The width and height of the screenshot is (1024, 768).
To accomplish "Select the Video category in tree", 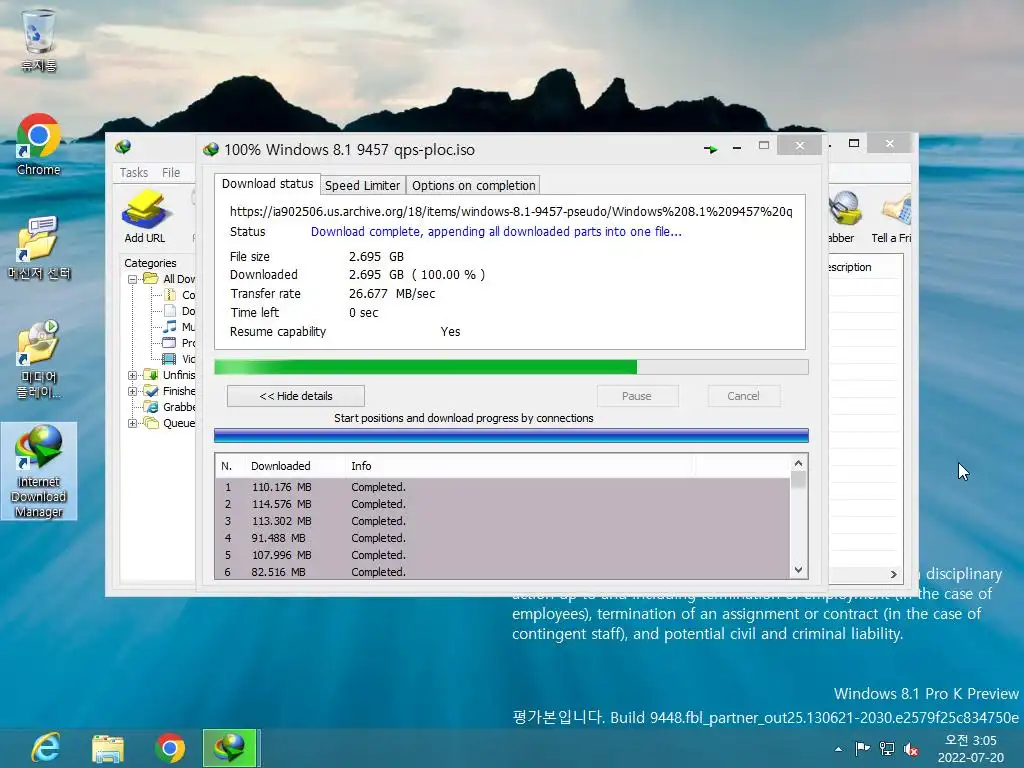I will (x=179, y=359).
